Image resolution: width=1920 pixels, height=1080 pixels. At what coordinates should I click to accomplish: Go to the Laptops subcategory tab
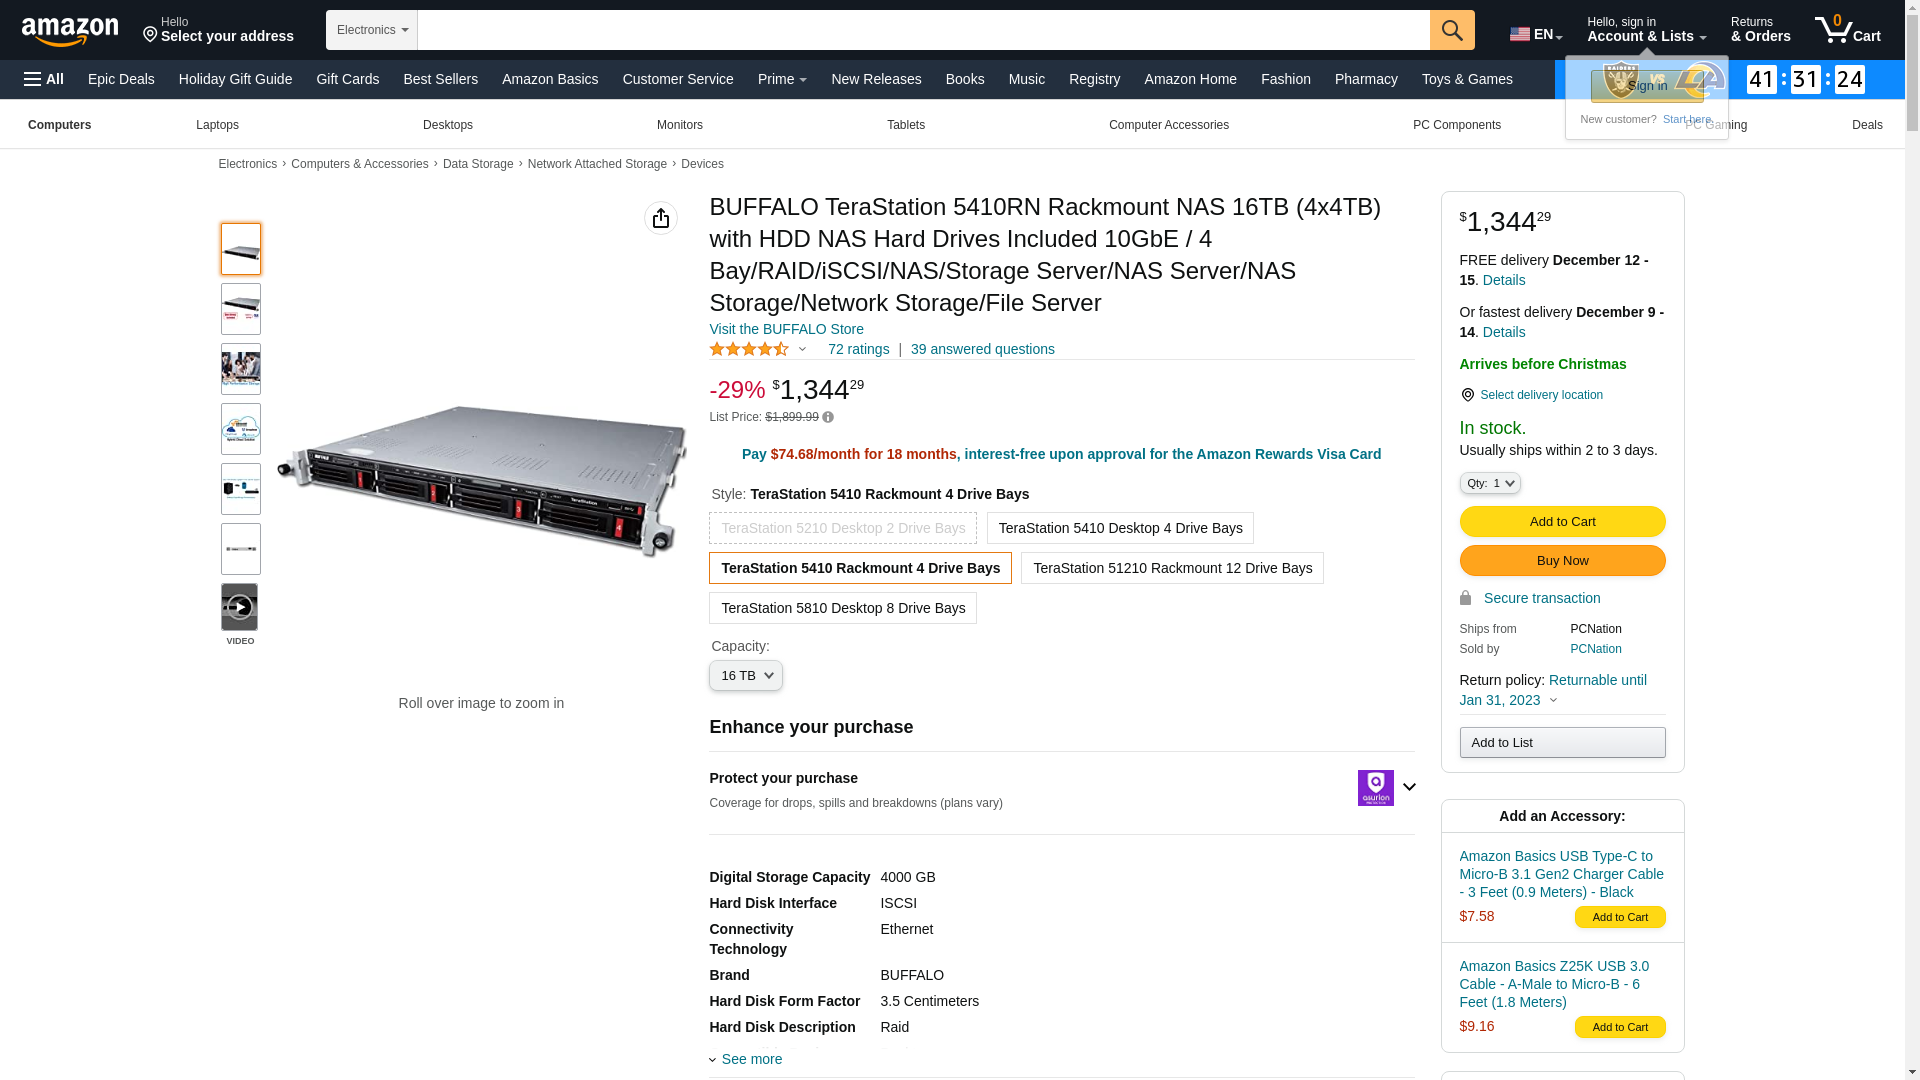(217, 125)
